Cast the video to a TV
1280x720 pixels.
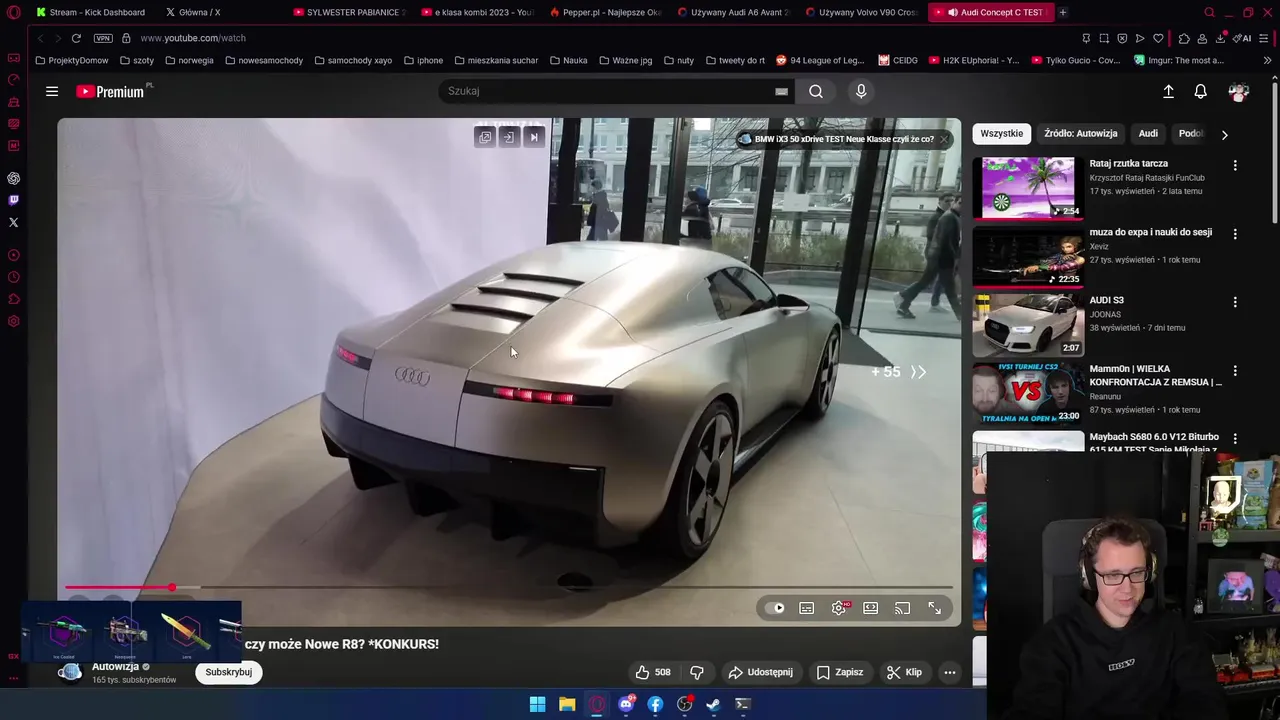(x=903, y=608)
